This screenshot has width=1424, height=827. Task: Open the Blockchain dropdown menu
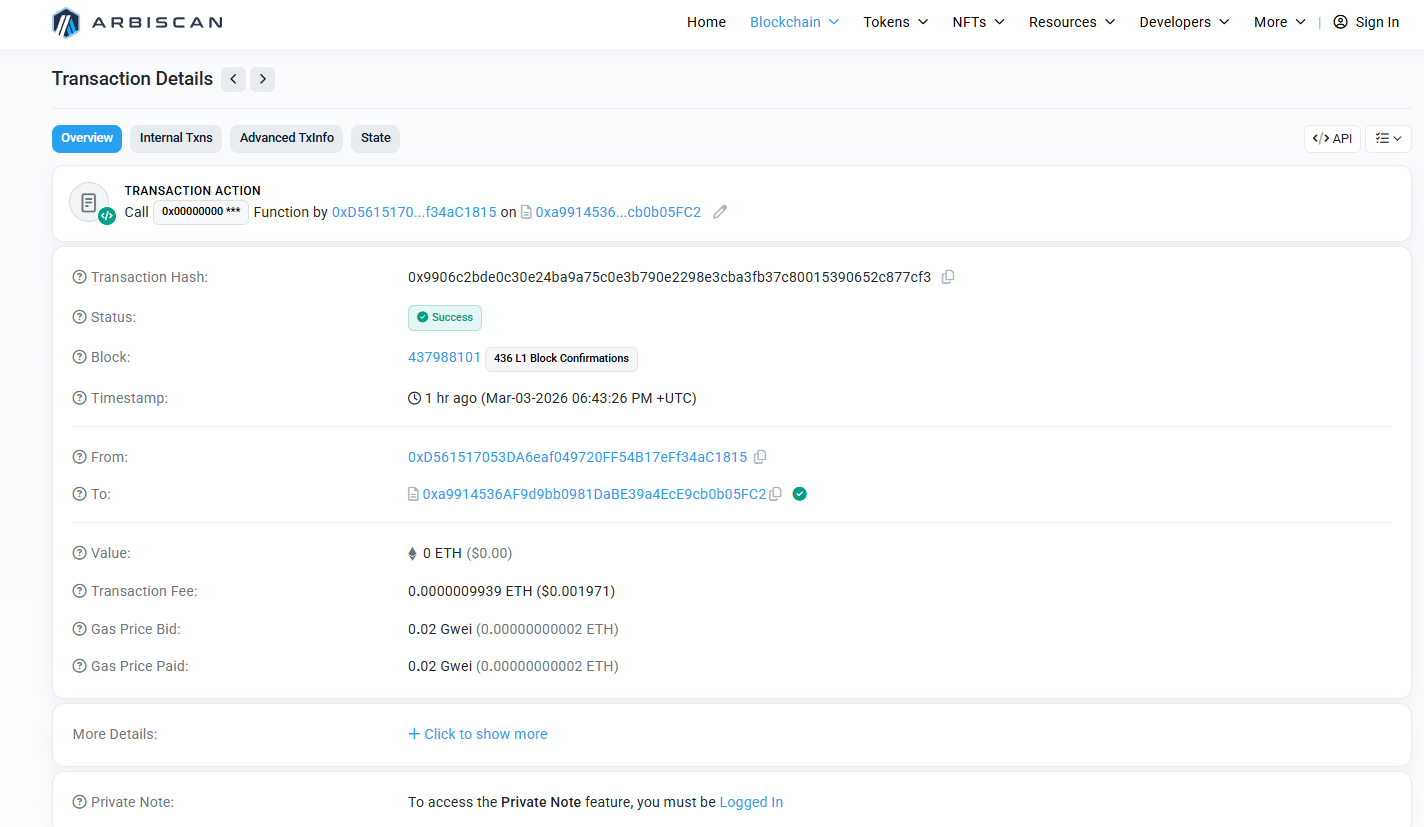[794, 22]
